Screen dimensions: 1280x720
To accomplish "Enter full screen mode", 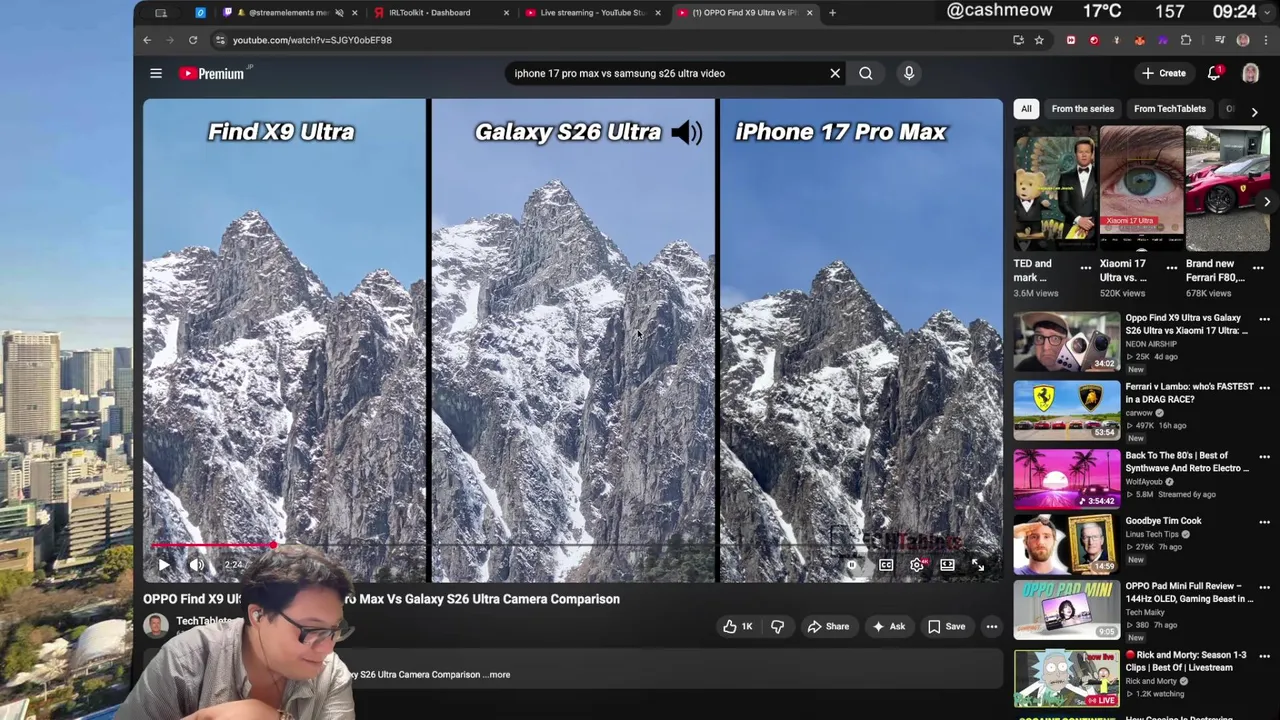I will coord(978,565).
